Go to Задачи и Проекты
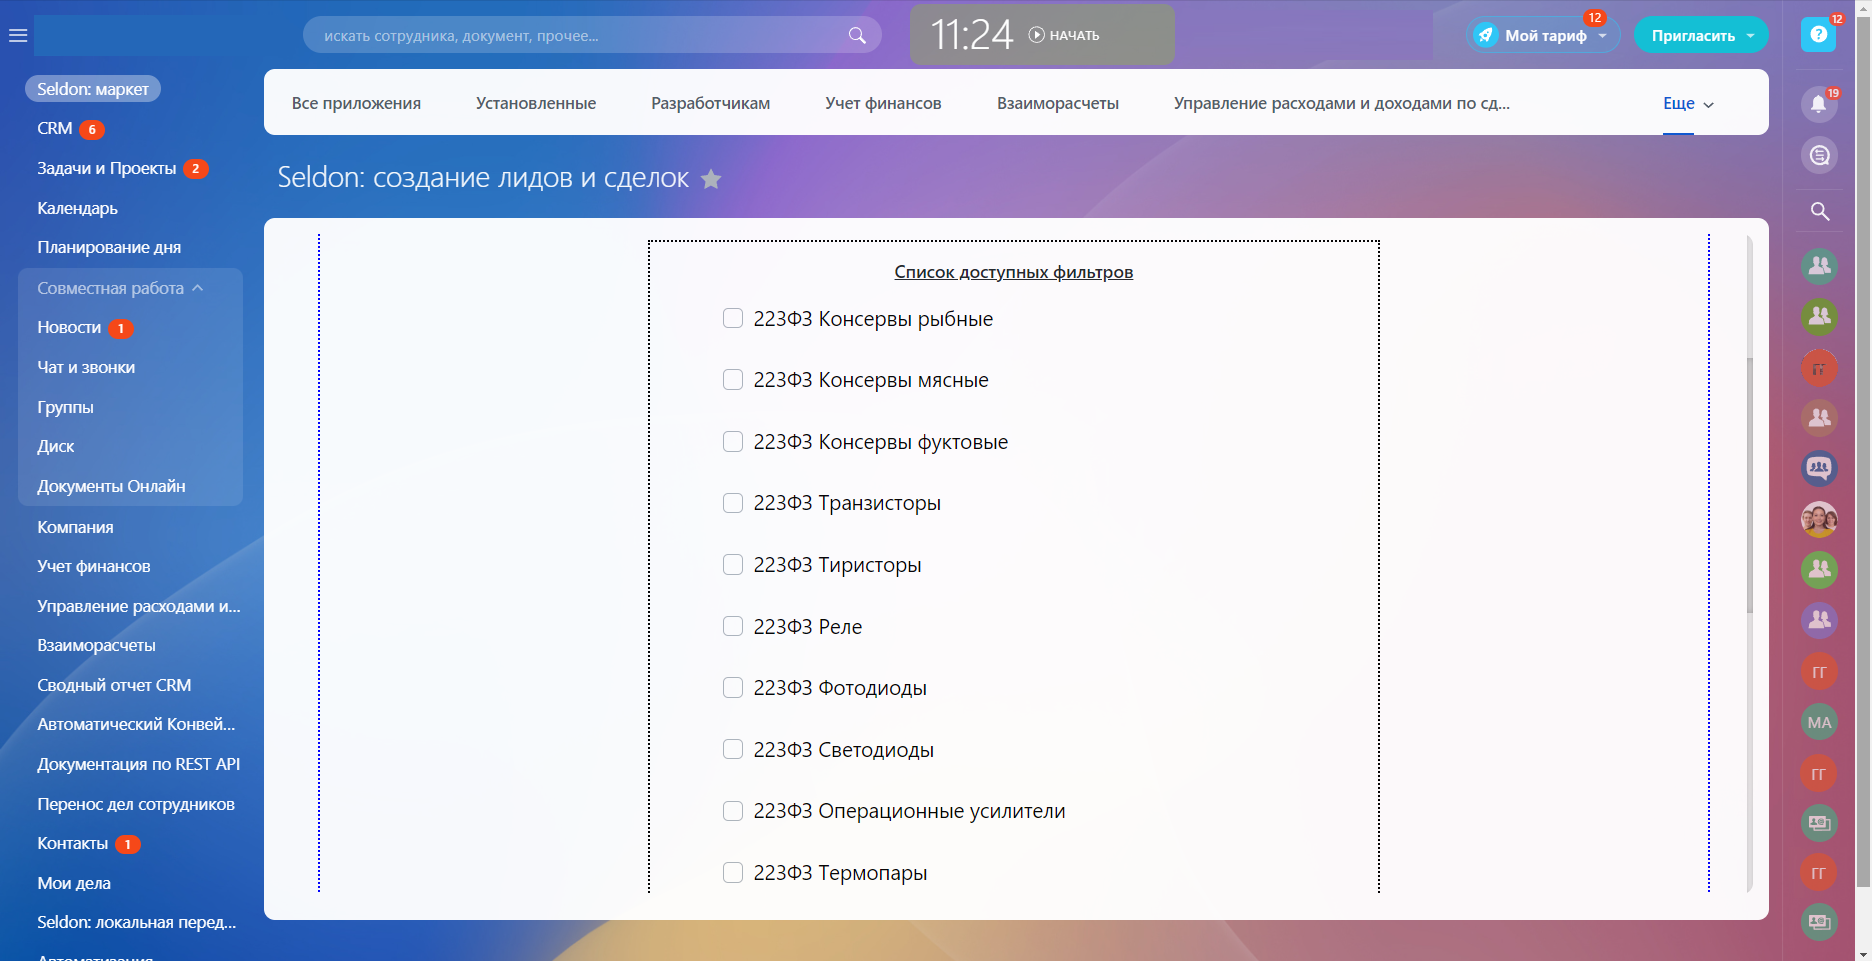 [x=107, y=168]
